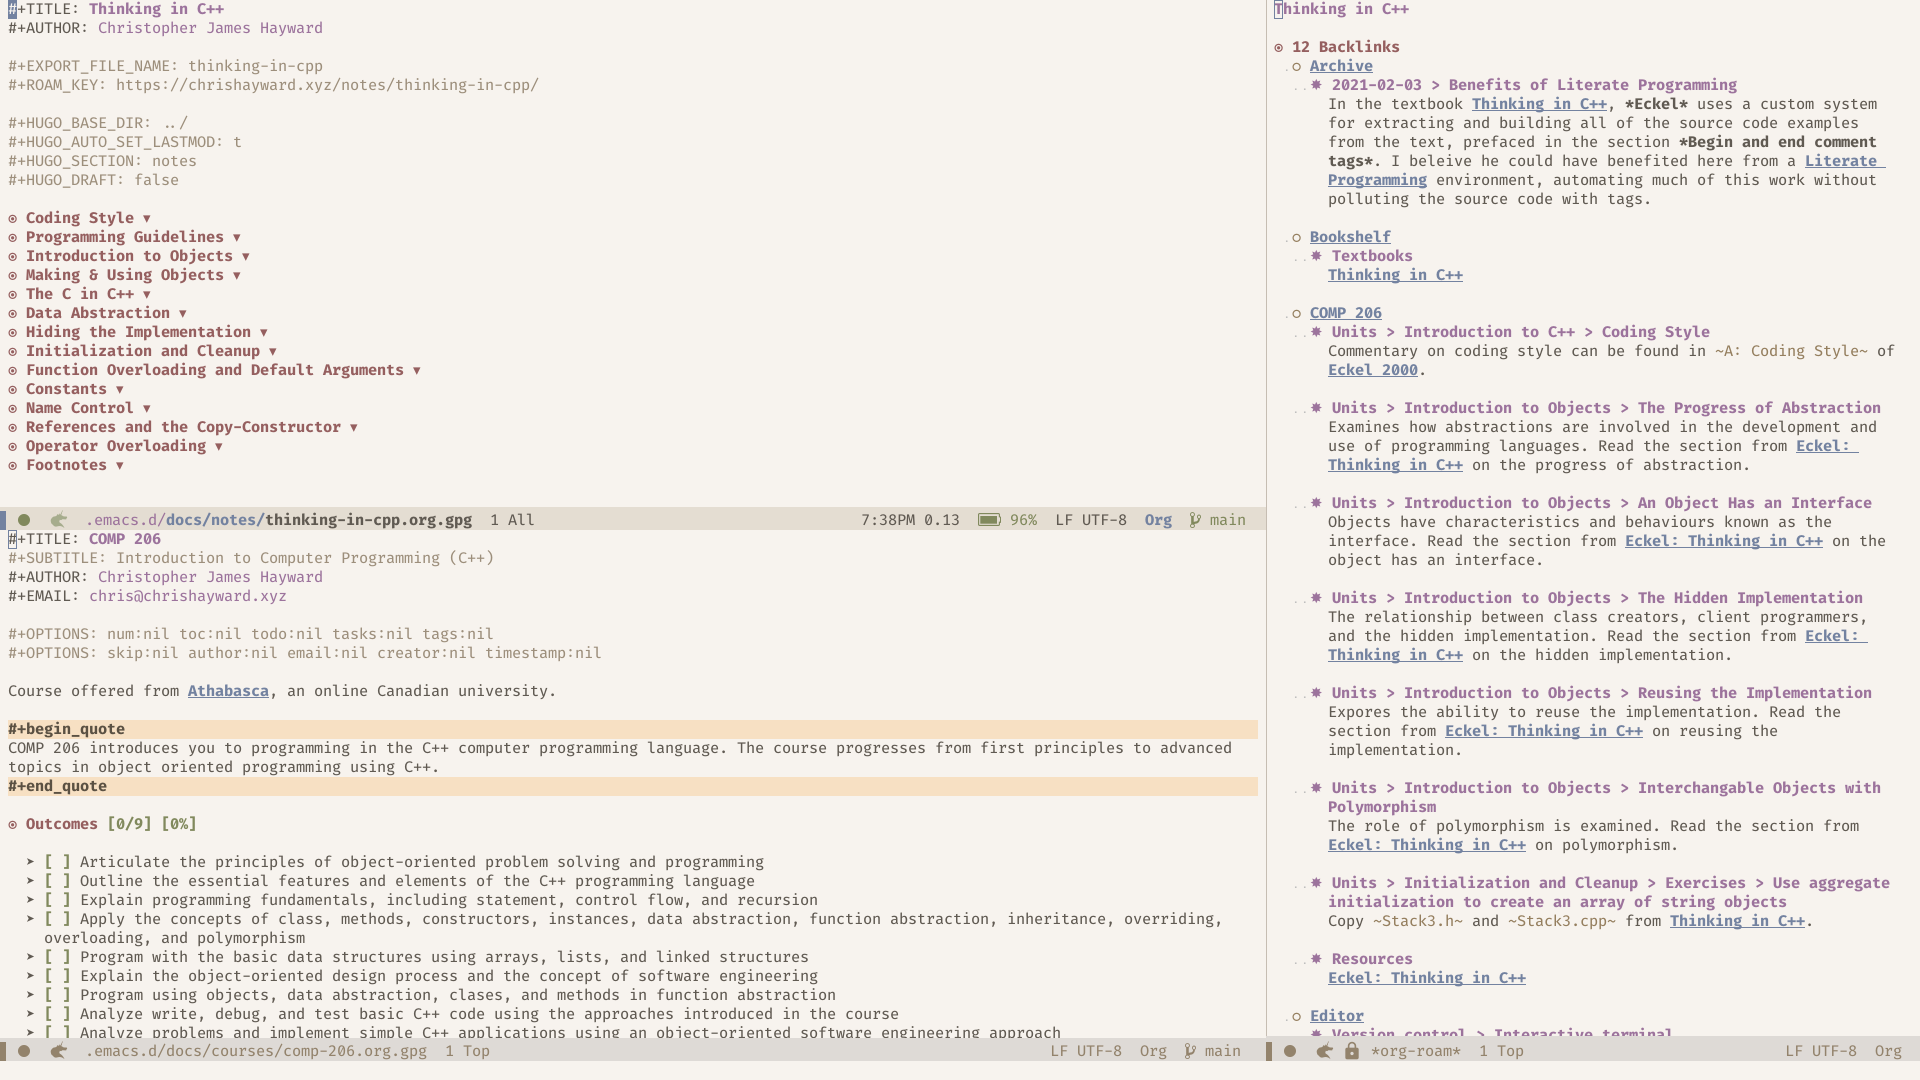Select the Org file mode menu item
This screenshot has height=1080, width=1920.
(x=1151, y=1050)
